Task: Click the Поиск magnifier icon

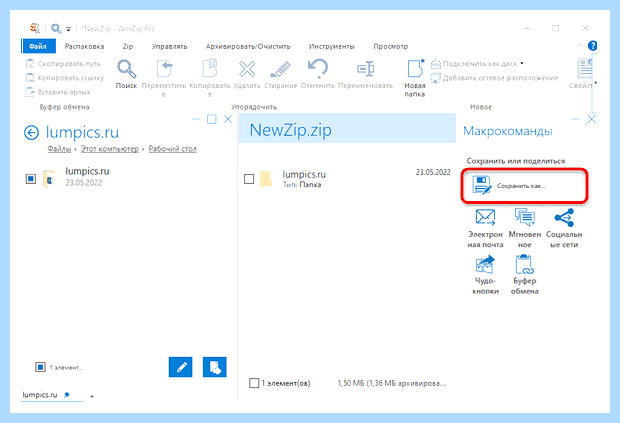Action: tap(127, 69)
